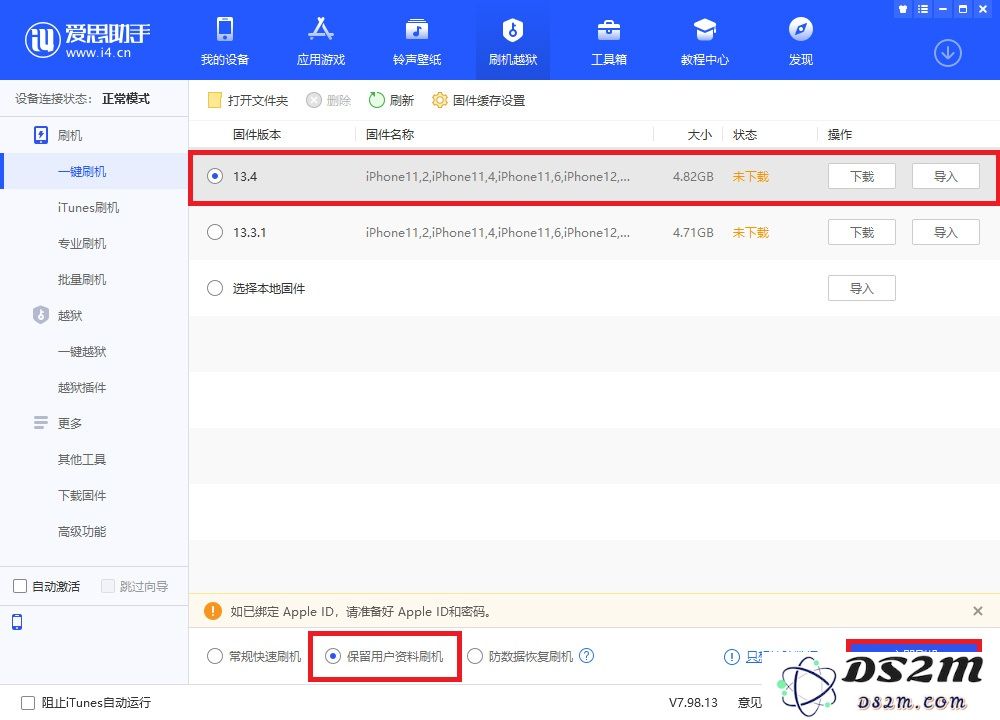Click the 打开文件夹 folder icon
Image resolution: width=1000 pixels, height=720 pixels.
click(x=214, y=100)
